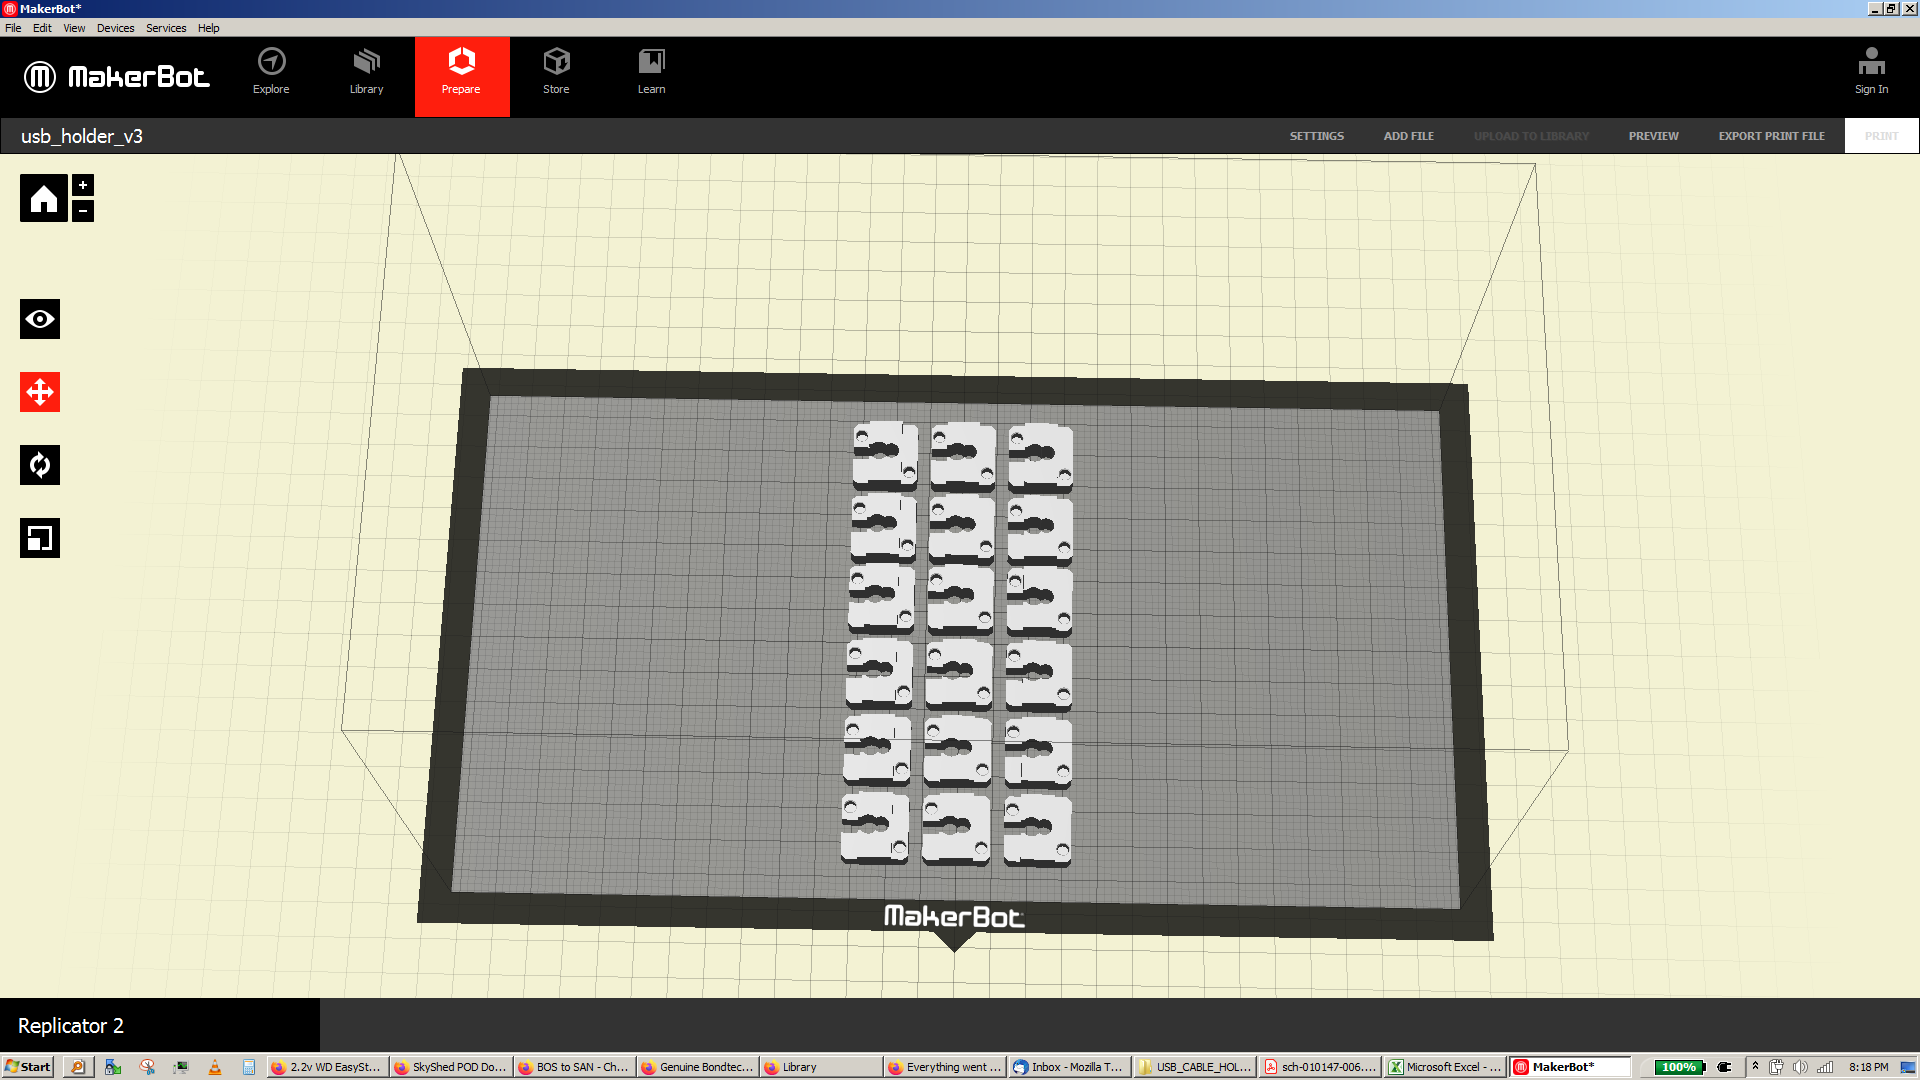Open USB_CABLE_HOL... folder from taskbar
Image resolution: width=1920 pixels, height=1080 pixels.
pos(1194,1067)
